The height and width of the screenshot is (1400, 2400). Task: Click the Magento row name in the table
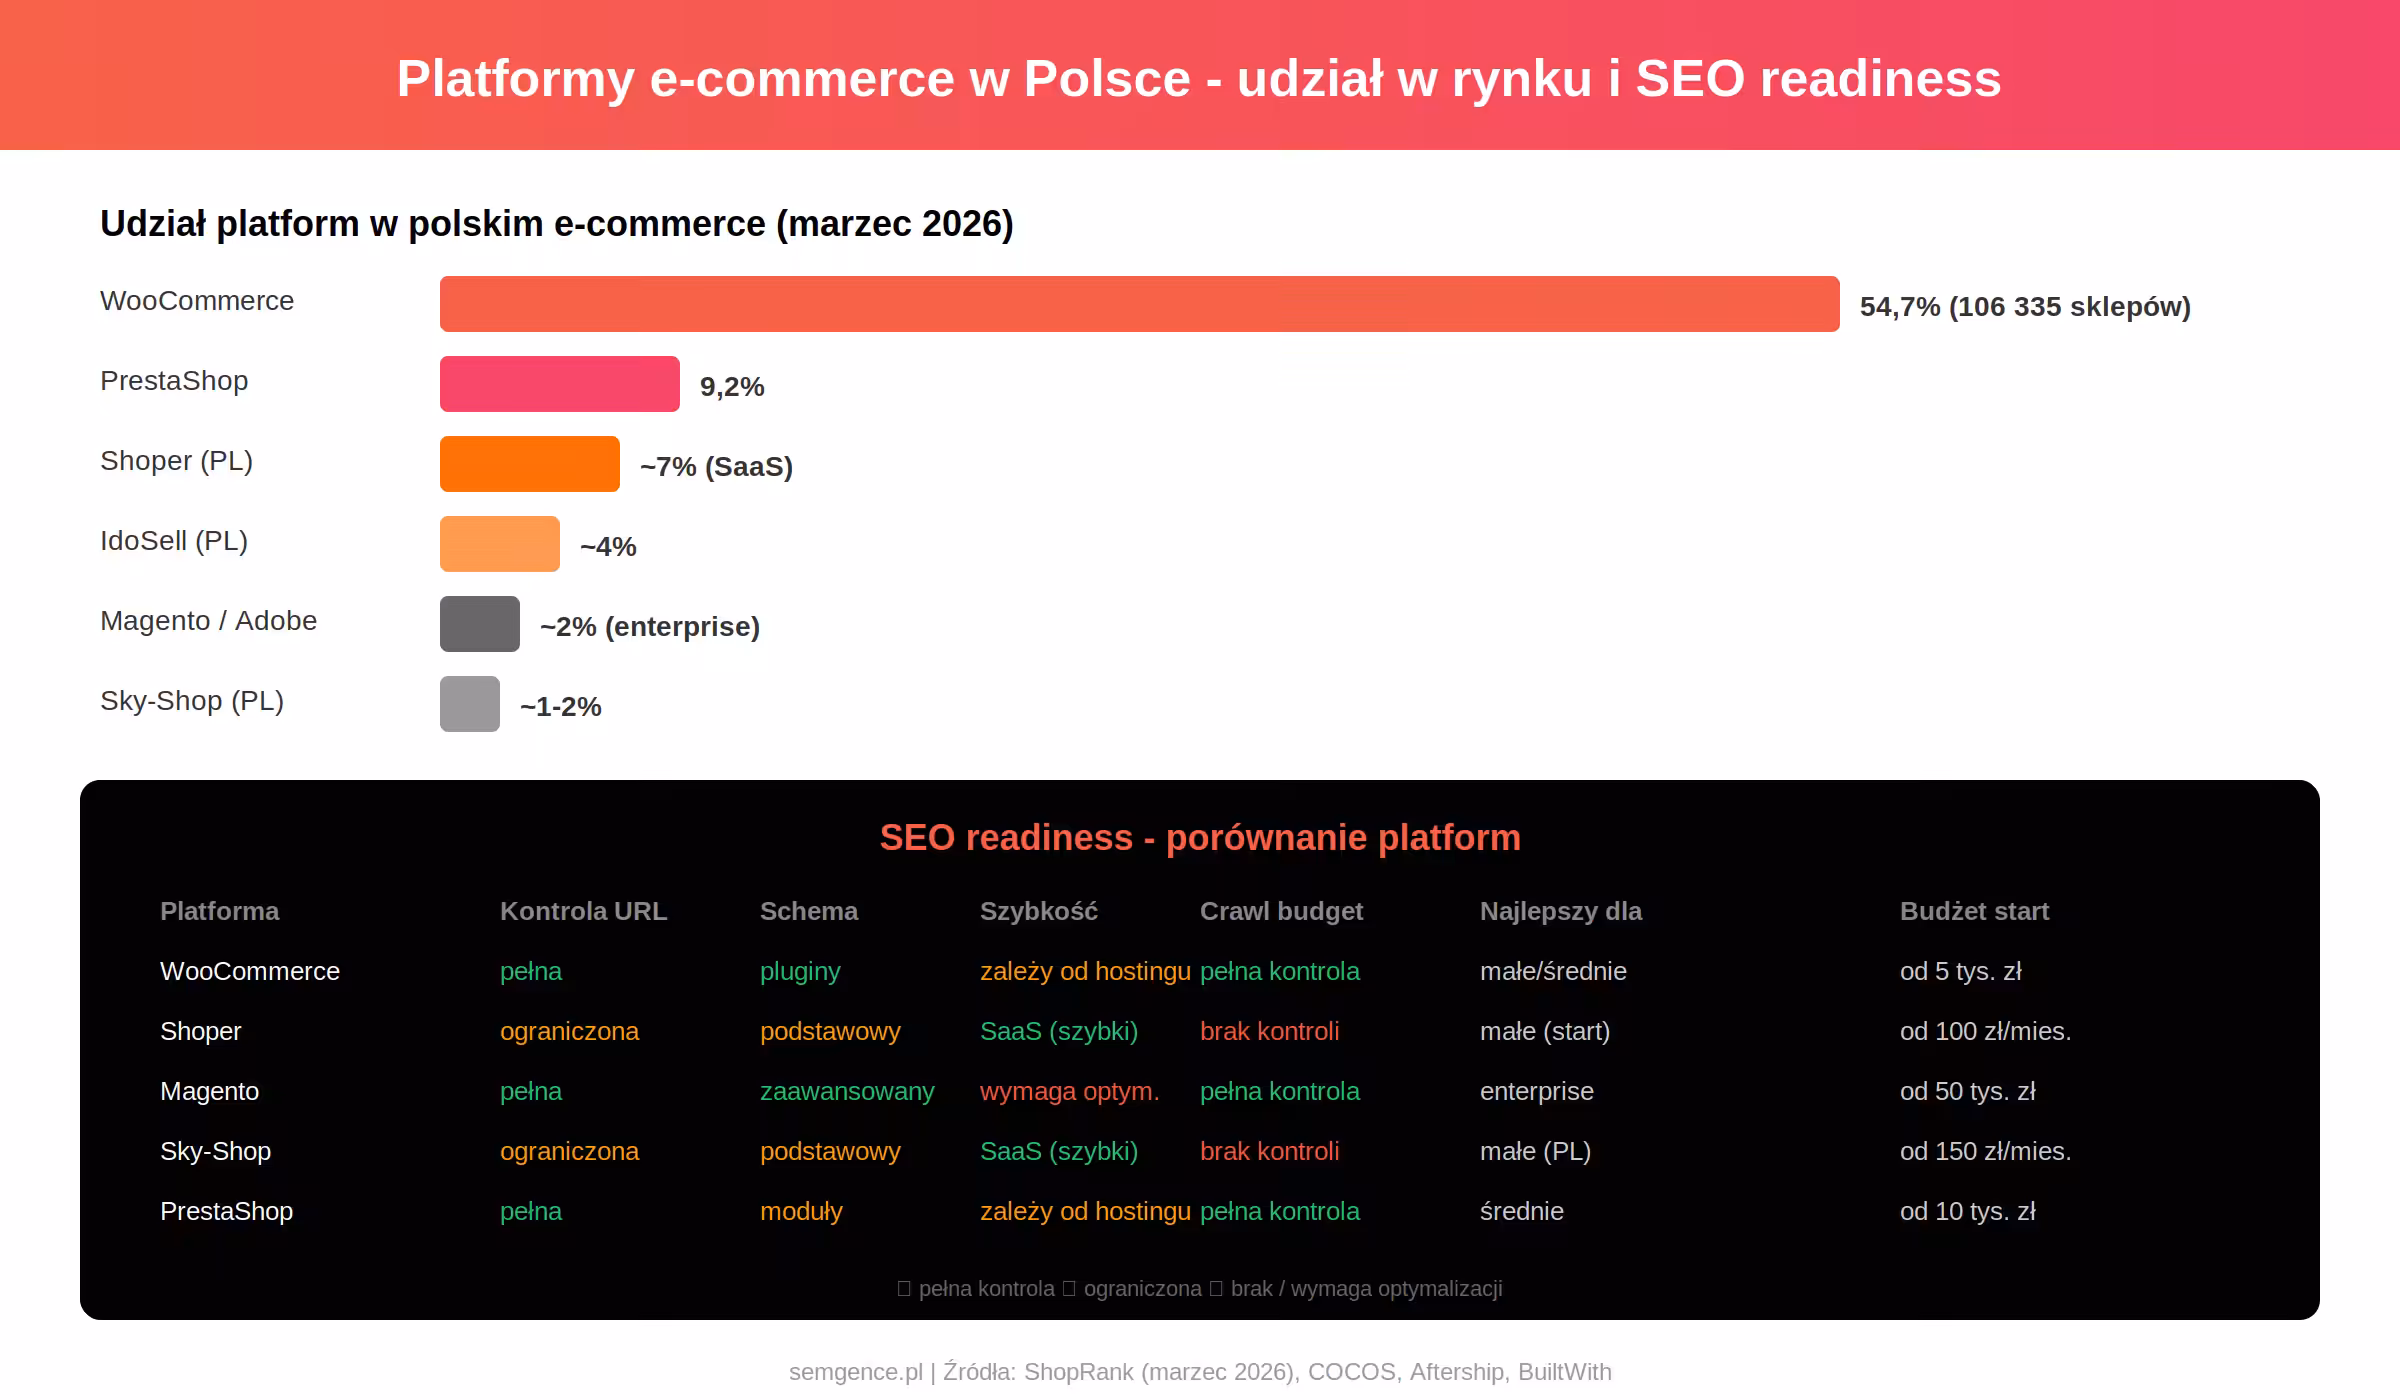209,1092
